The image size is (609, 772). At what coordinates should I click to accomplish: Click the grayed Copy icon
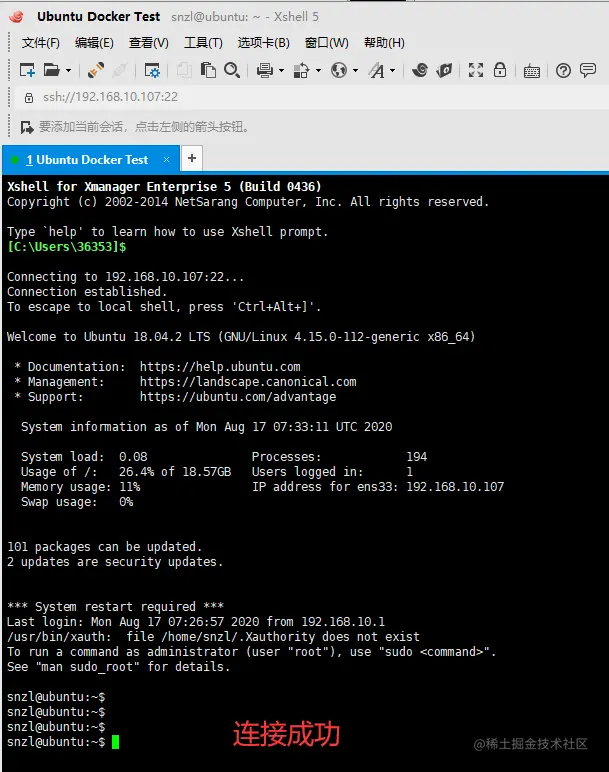(x=184, y=70)
